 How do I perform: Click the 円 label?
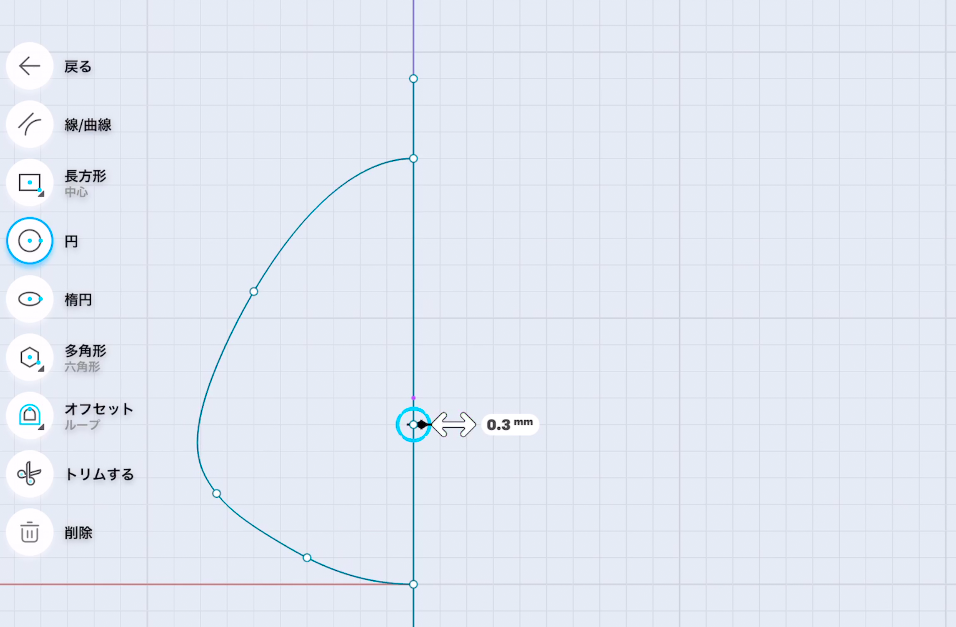(x=71, y=242)
